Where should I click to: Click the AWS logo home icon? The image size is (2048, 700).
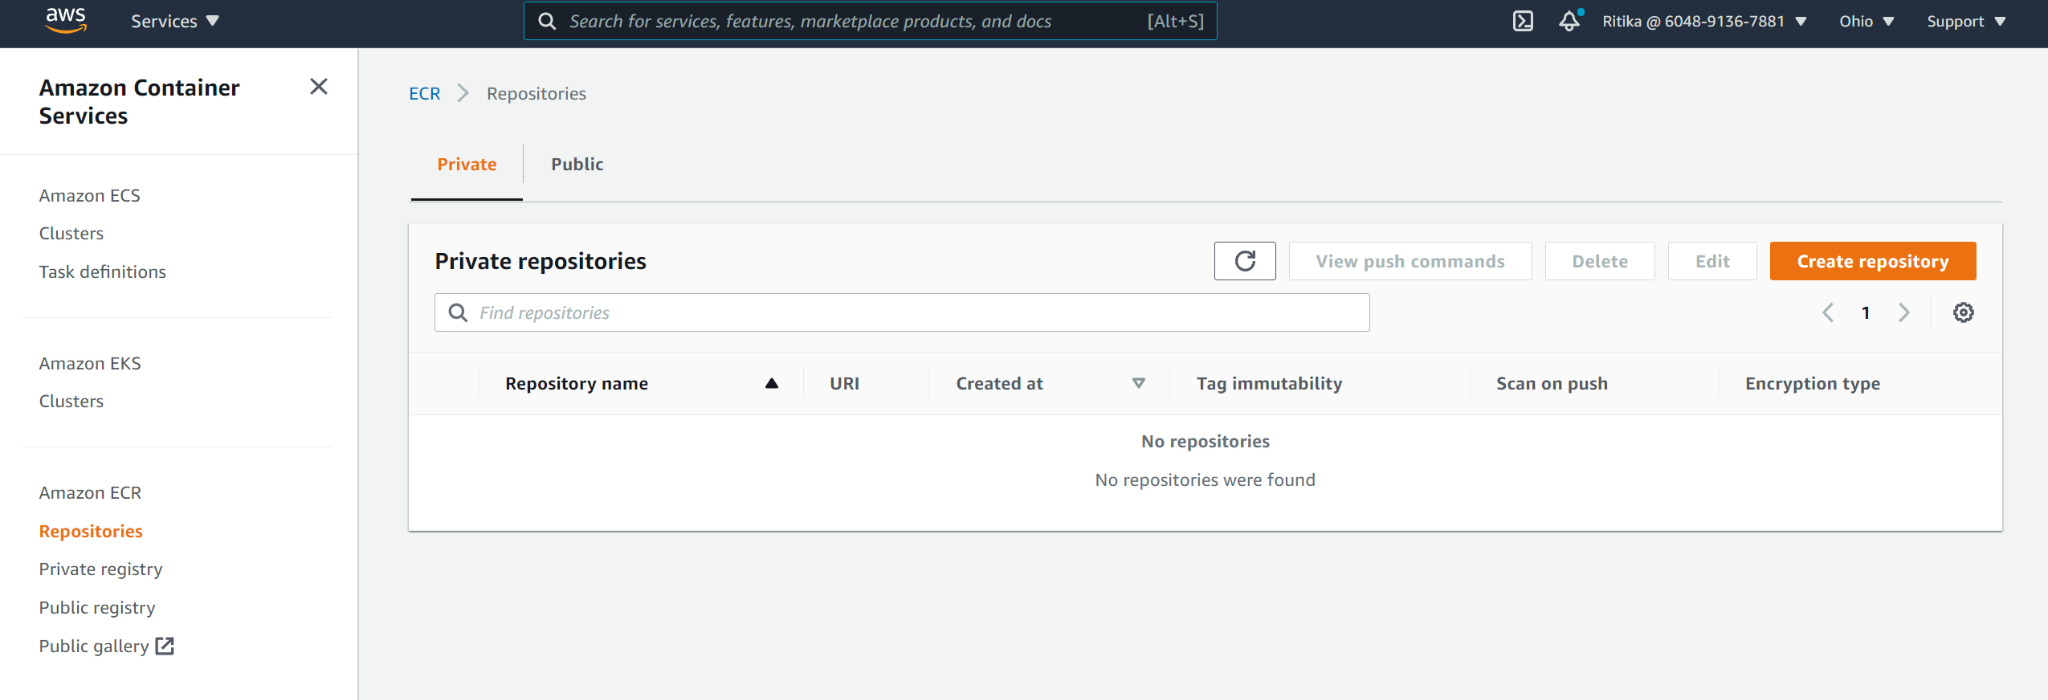tap(66, 20)
